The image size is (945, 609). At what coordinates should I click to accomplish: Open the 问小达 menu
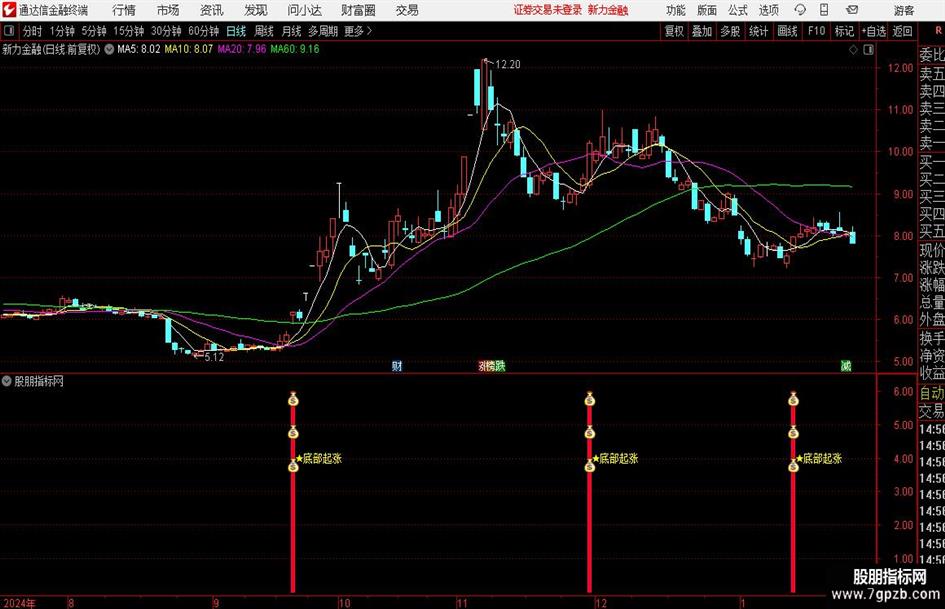tap(304, 10)
